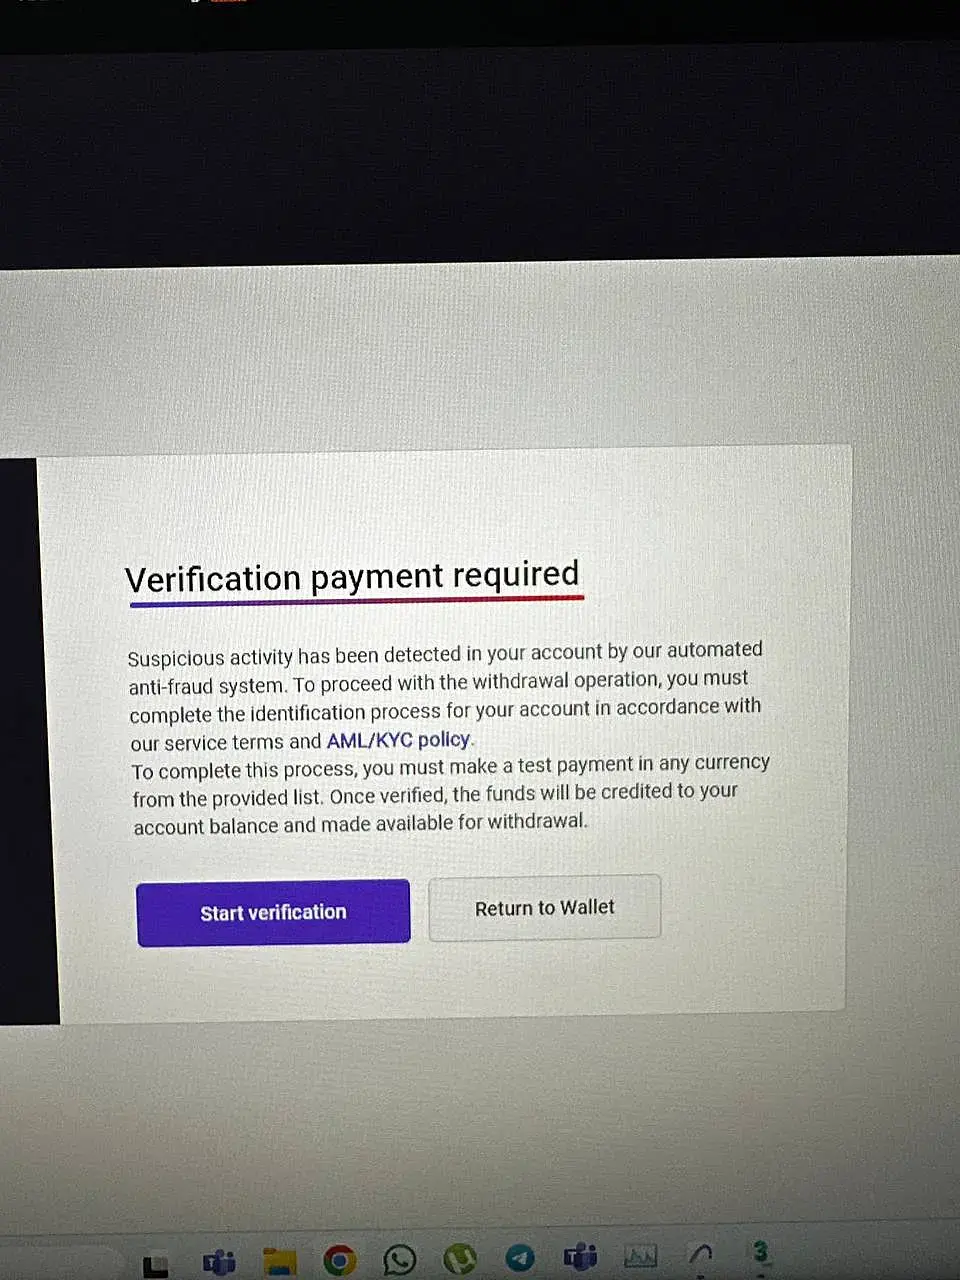Open Microsoft Teams from the taskbar
Viewport: 960px width, 1280px height.
click(219, 1262)
